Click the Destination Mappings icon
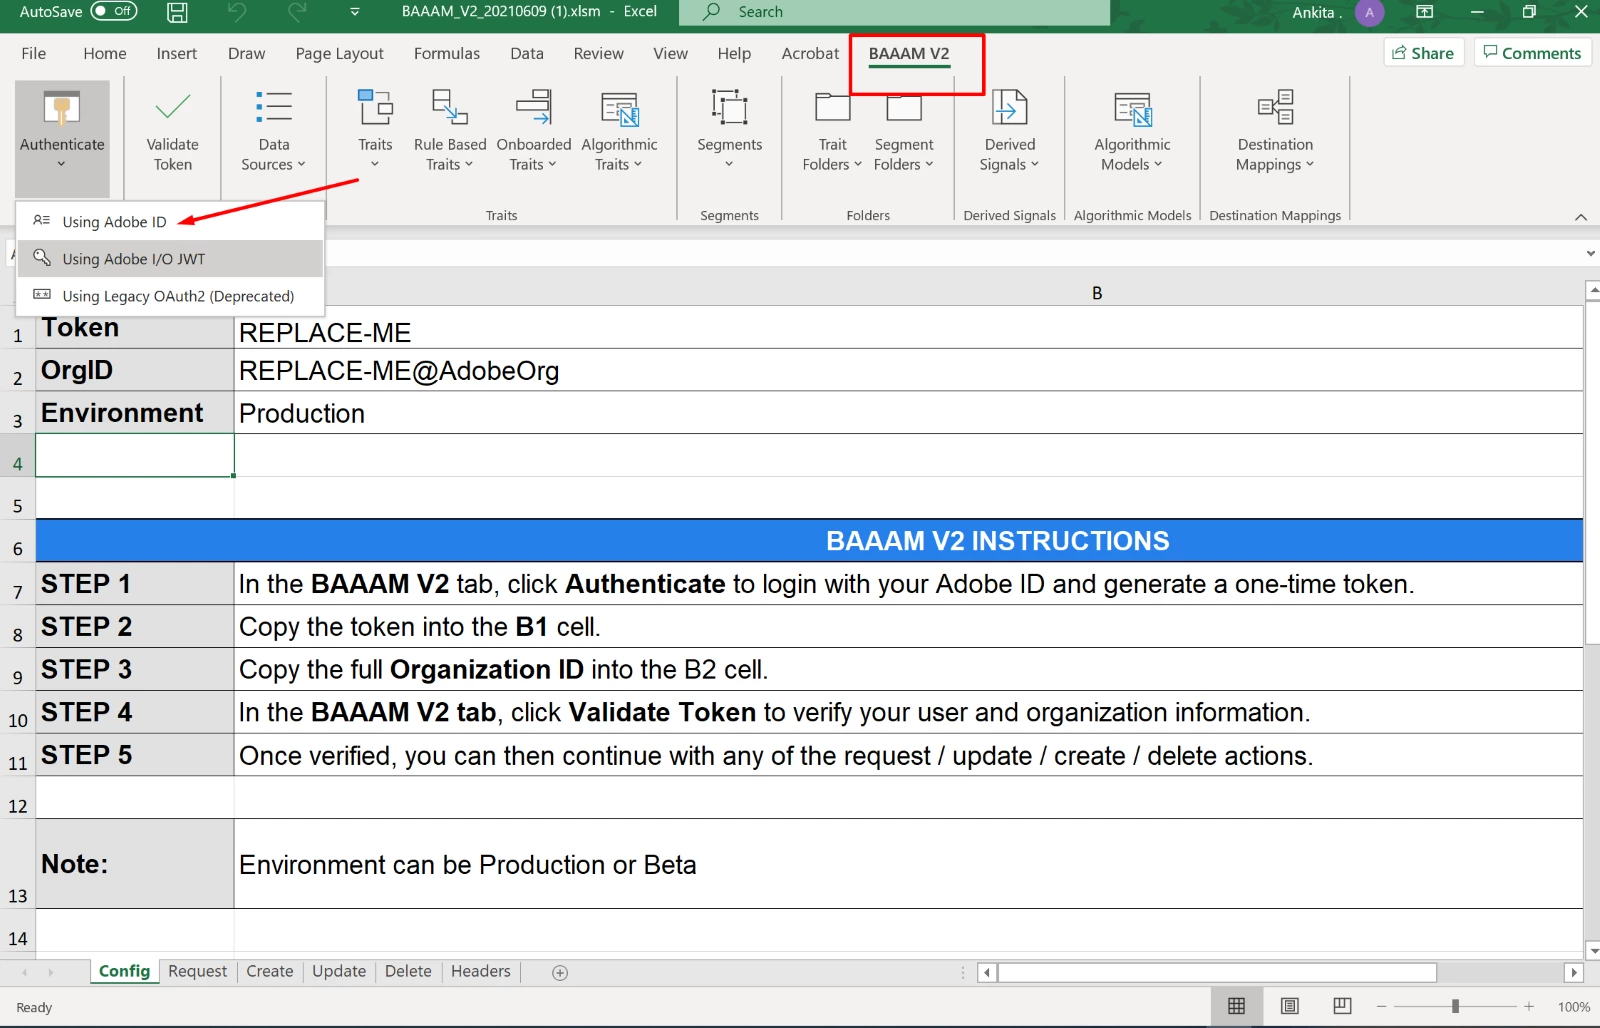 [x=1276, y=107]
